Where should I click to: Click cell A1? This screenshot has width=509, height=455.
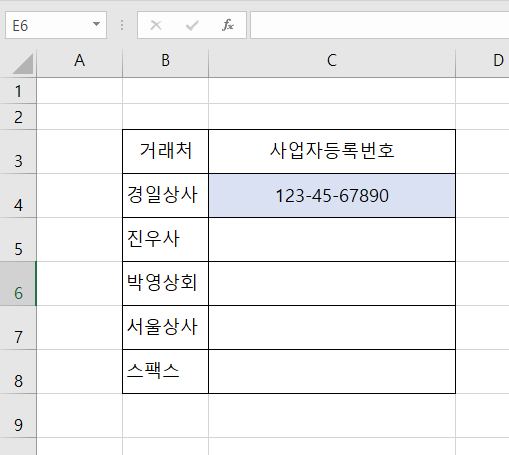point(80,91)
